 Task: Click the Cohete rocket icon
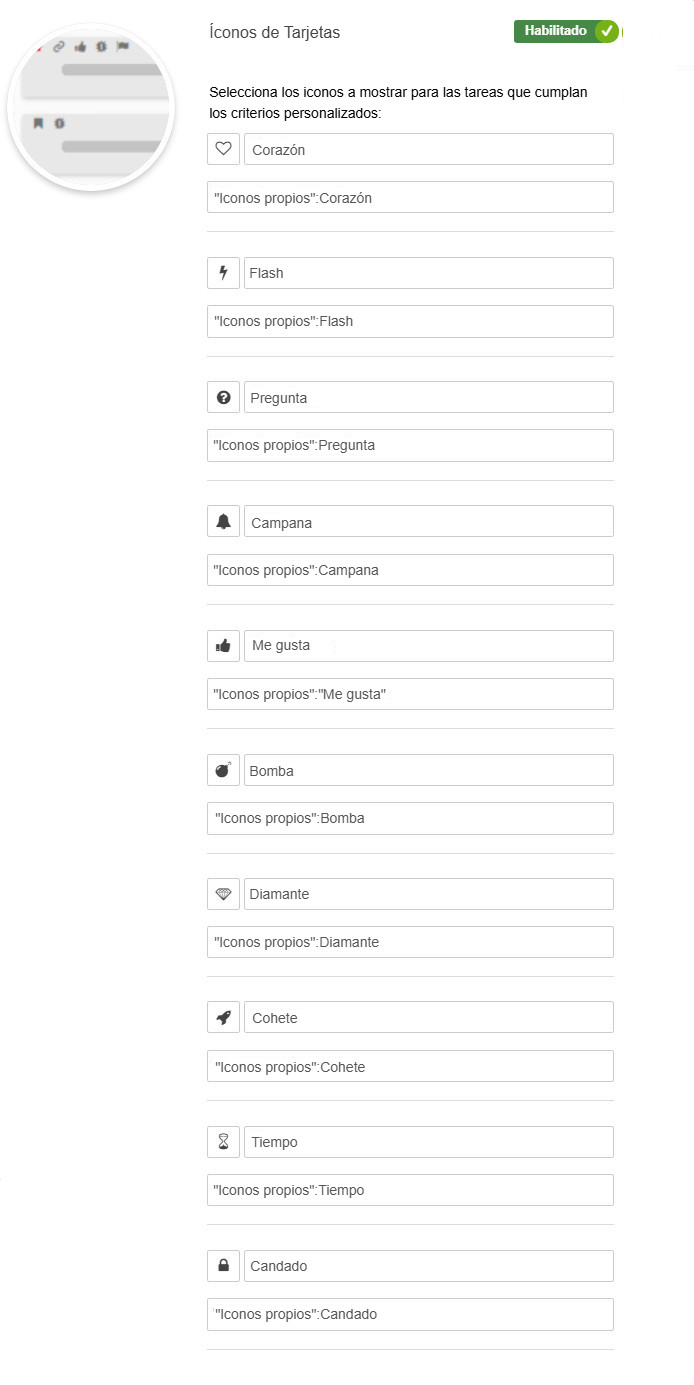[223, 1017]
